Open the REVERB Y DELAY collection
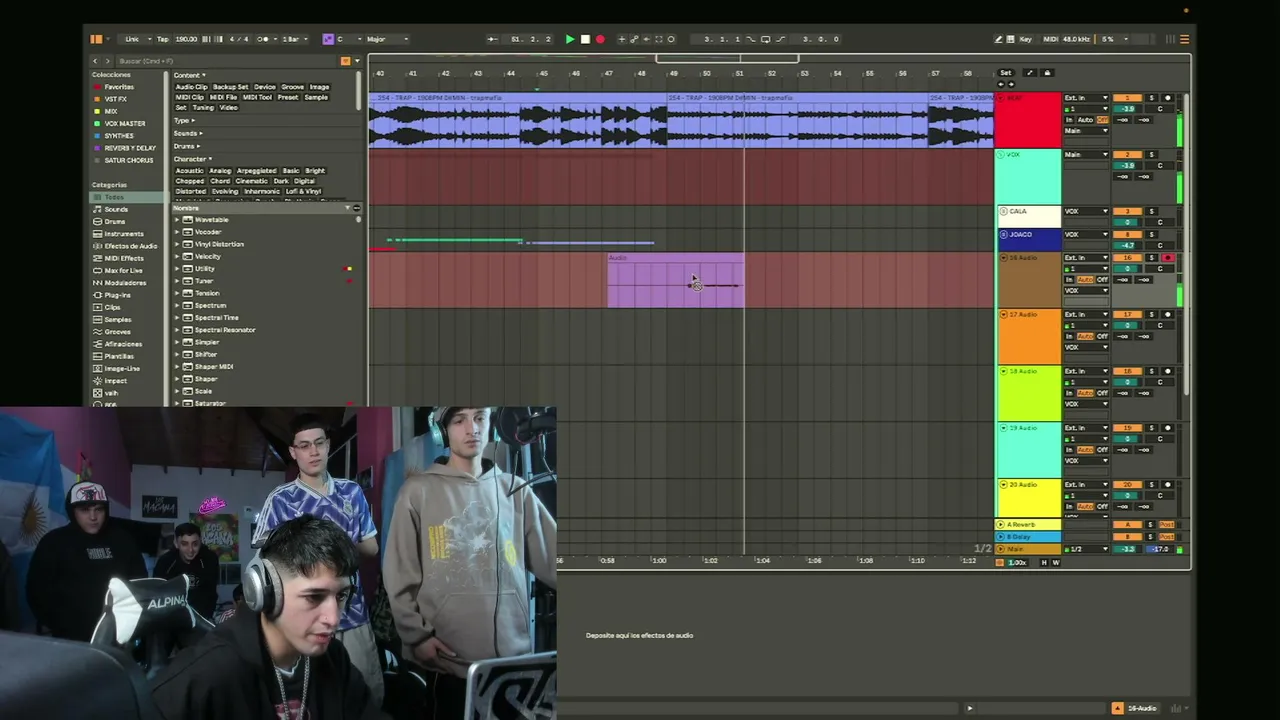The height and width of the screenshot is (720, 1280). click(x=130, y=148)
